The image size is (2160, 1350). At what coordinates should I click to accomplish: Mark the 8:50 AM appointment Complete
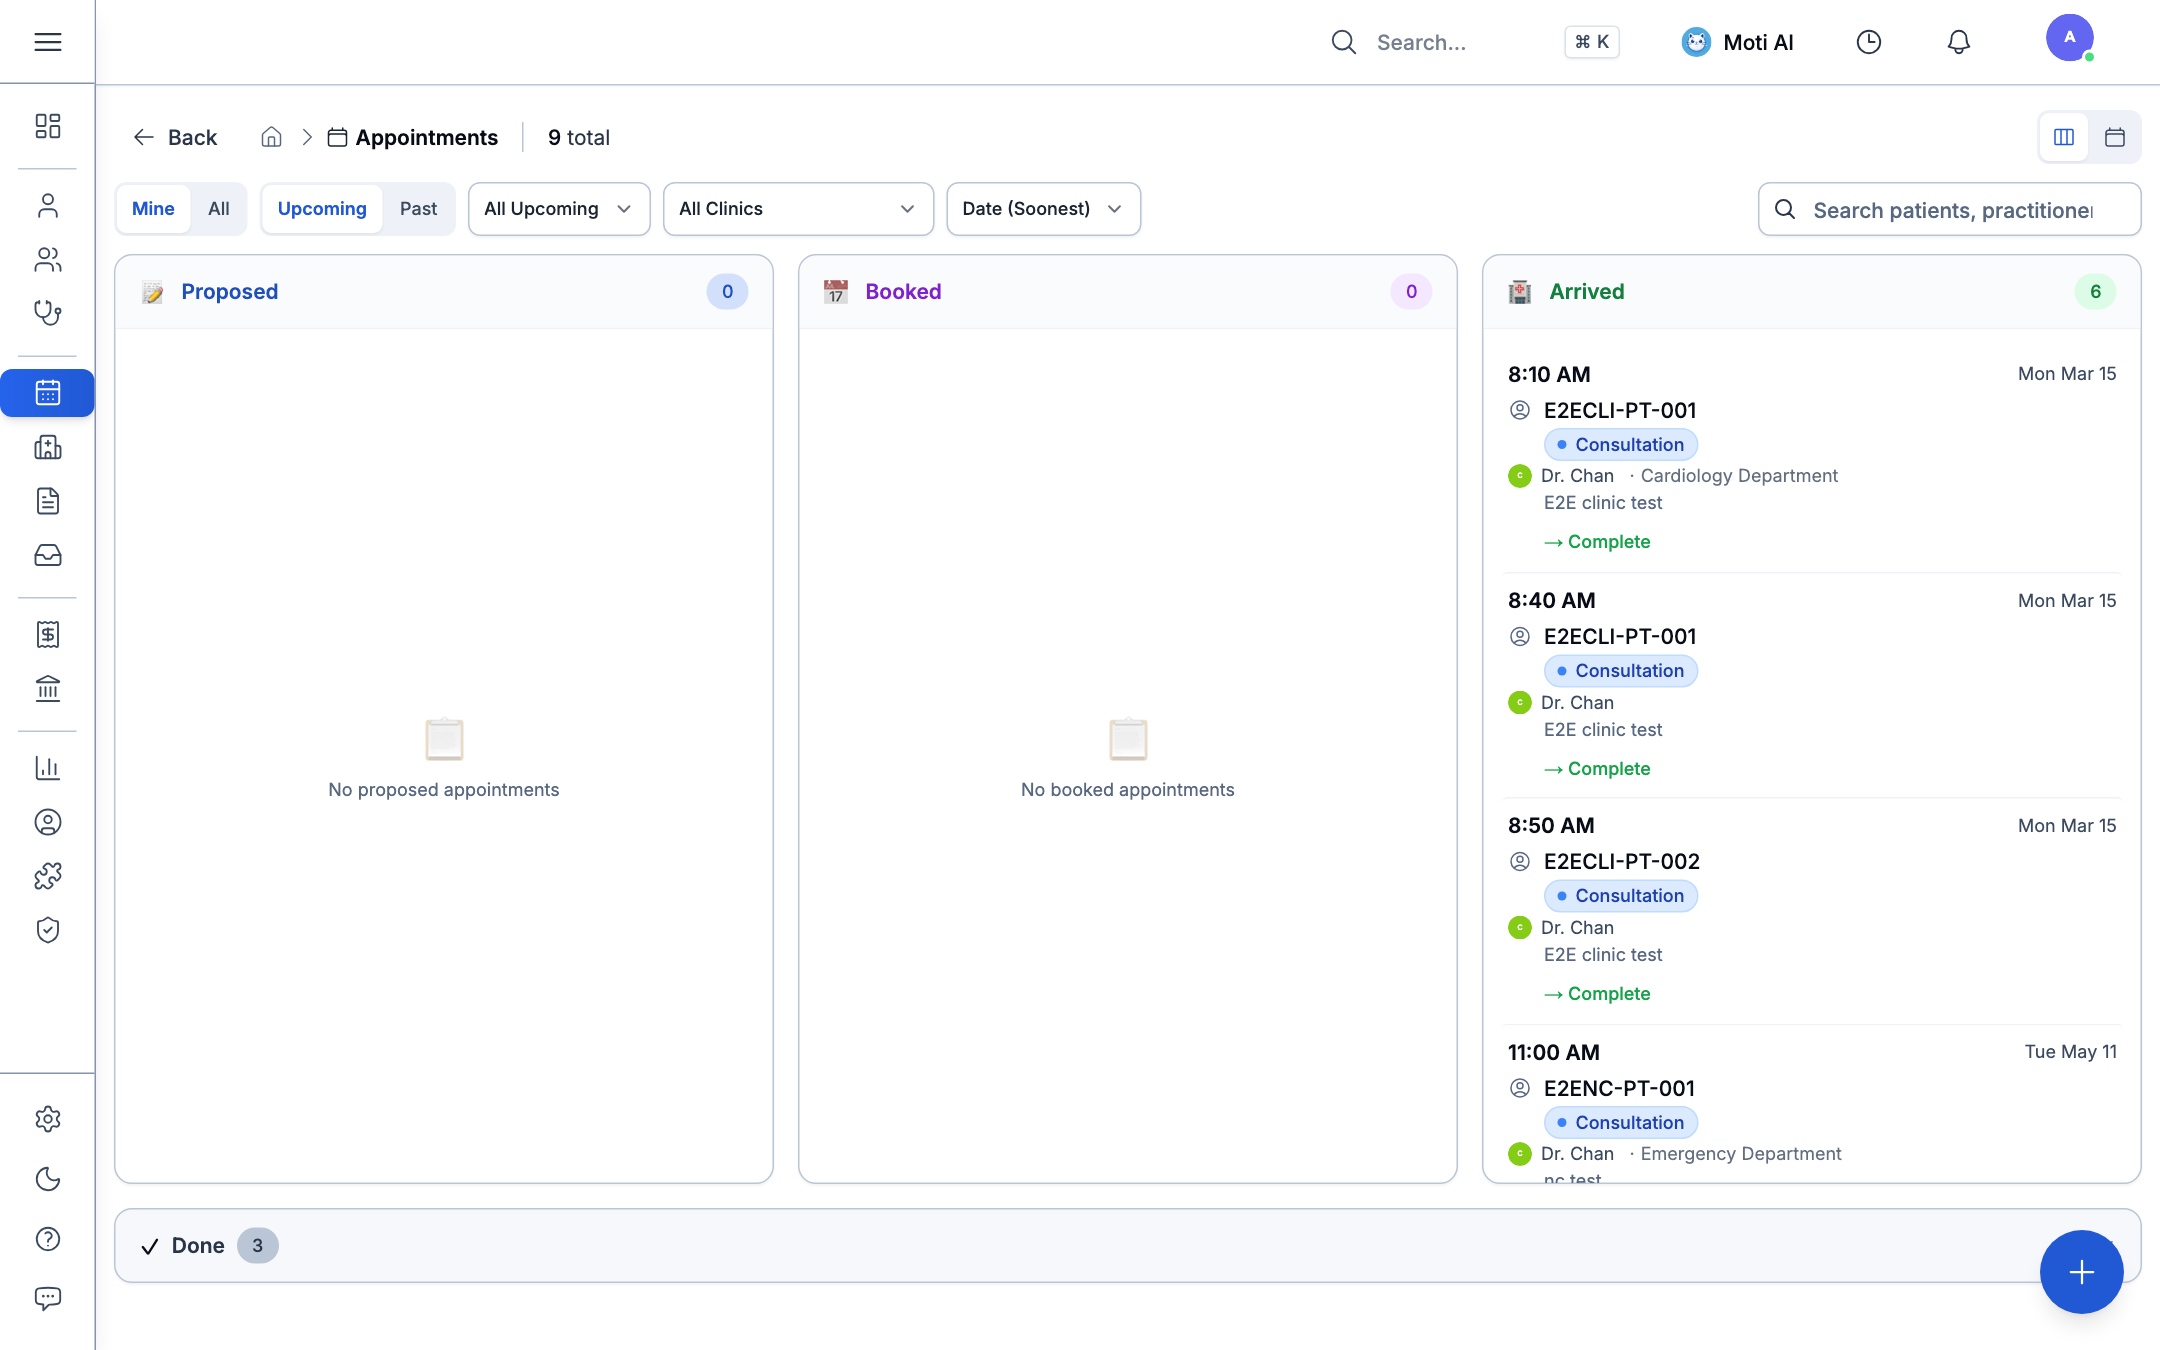point(1597,993)
